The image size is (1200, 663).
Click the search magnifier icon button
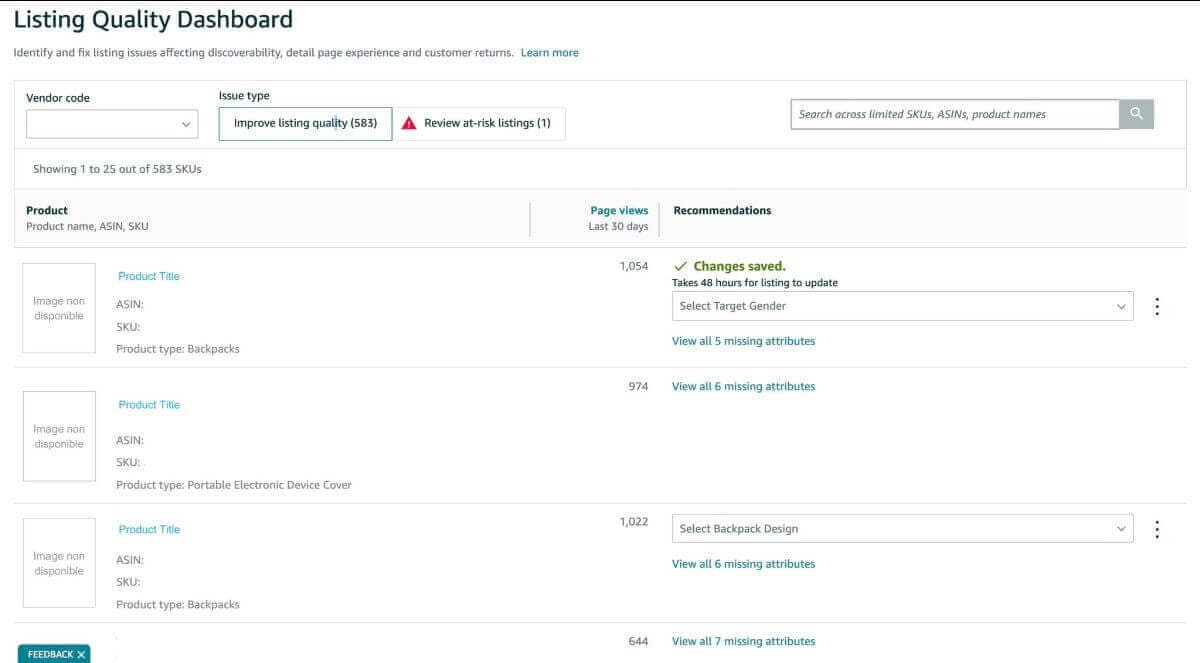[1136, 114]
